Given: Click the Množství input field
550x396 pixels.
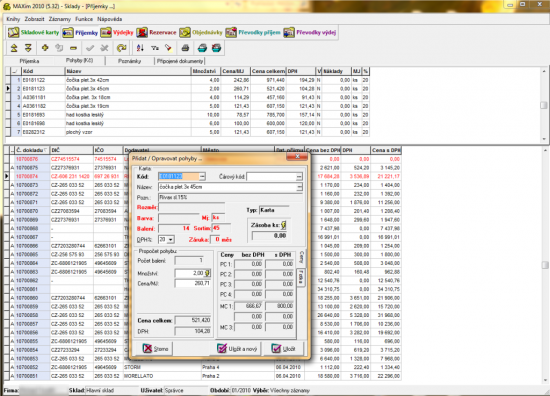Looking at the screenshot, I should 190,273.
